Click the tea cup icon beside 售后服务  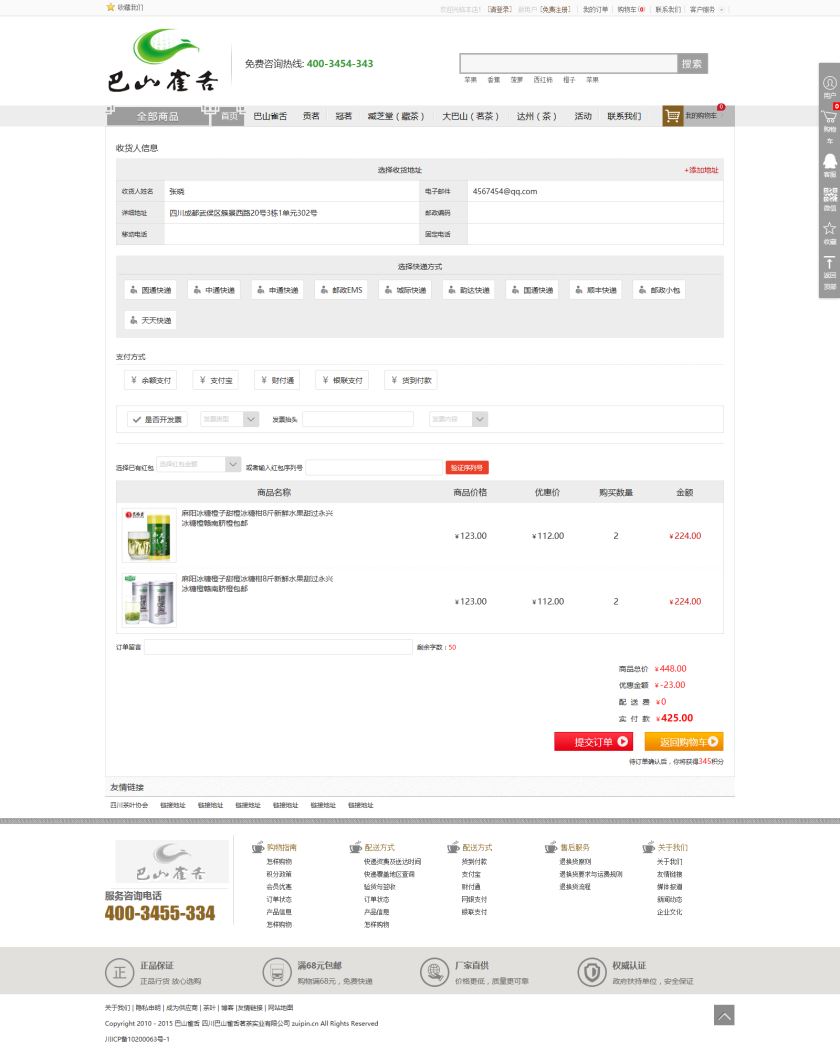click(x=551, y=847)
